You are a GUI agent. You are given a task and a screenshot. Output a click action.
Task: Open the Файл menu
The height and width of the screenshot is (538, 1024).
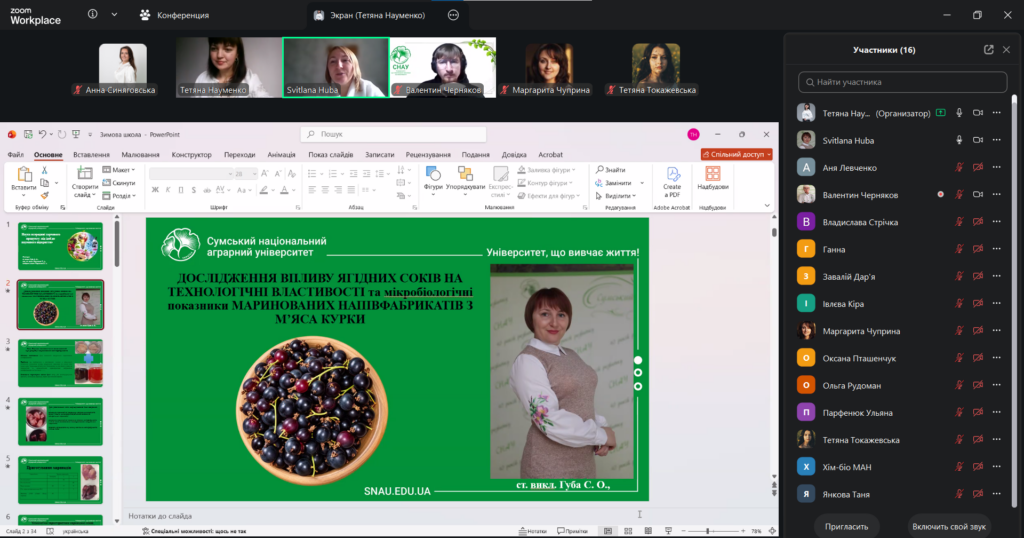click(x=16, y=155)
